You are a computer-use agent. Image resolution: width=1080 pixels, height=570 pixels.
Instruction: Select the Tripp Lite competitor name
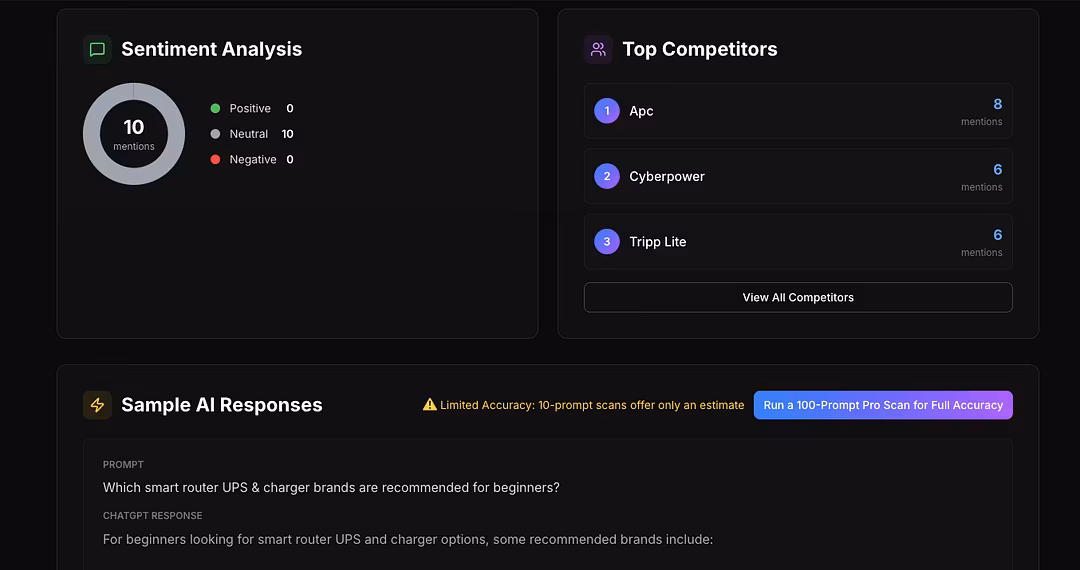(x=658, y=242)
